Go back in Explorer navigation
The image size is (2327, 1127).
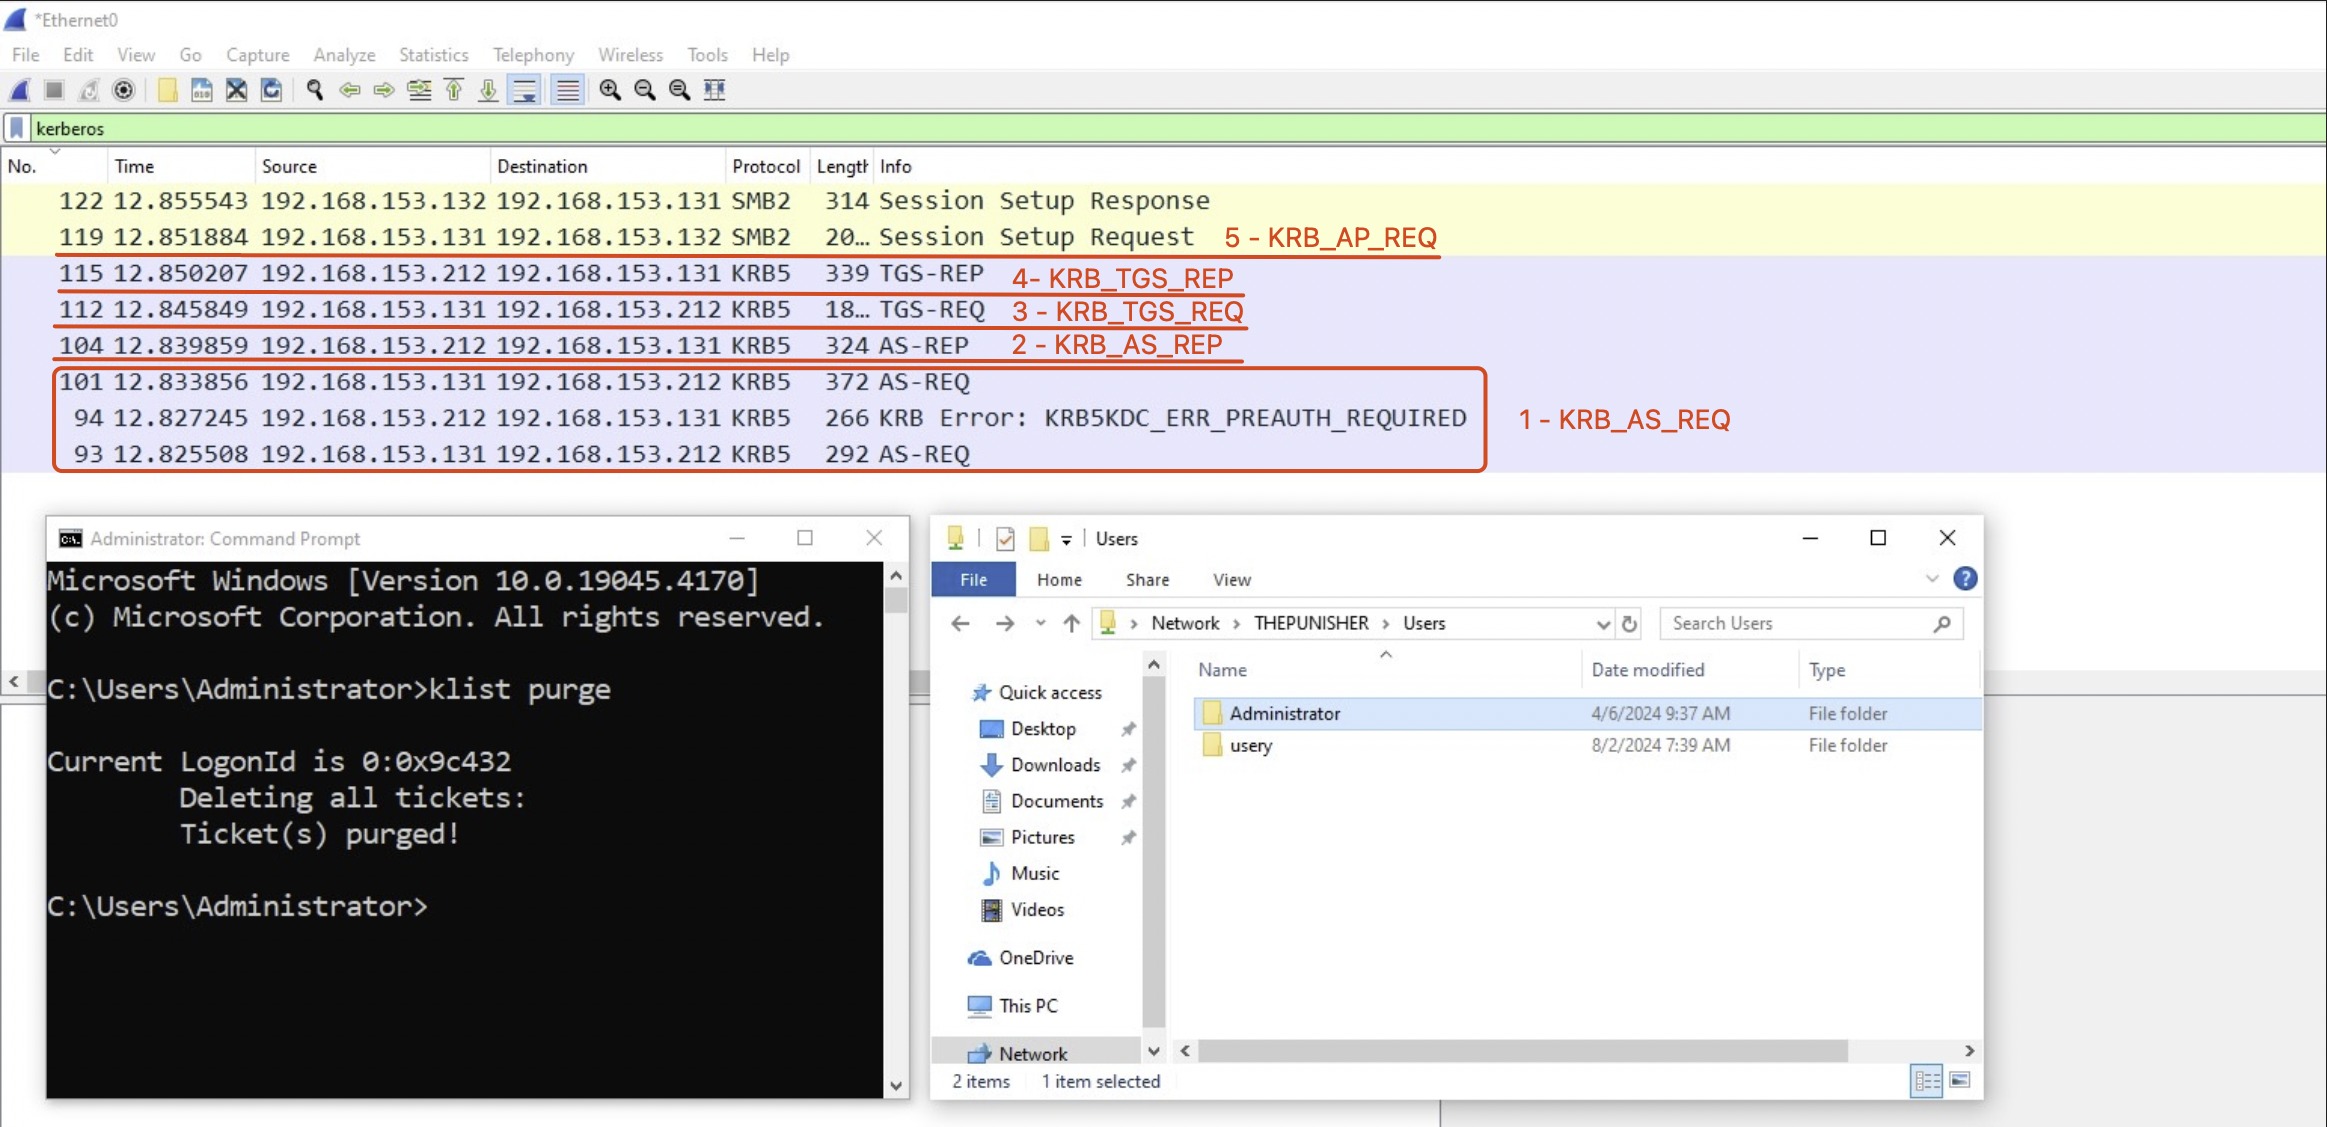click(x=960, y=624)
